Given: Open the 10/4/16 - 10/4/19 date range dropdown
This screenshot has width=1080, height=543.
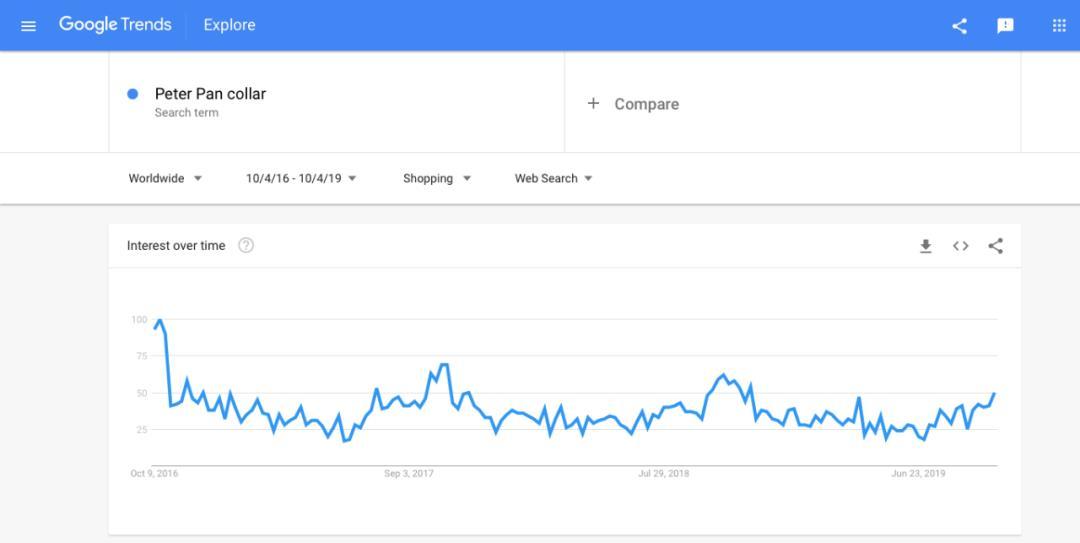Looking at the screenshot, I should 301,178.
